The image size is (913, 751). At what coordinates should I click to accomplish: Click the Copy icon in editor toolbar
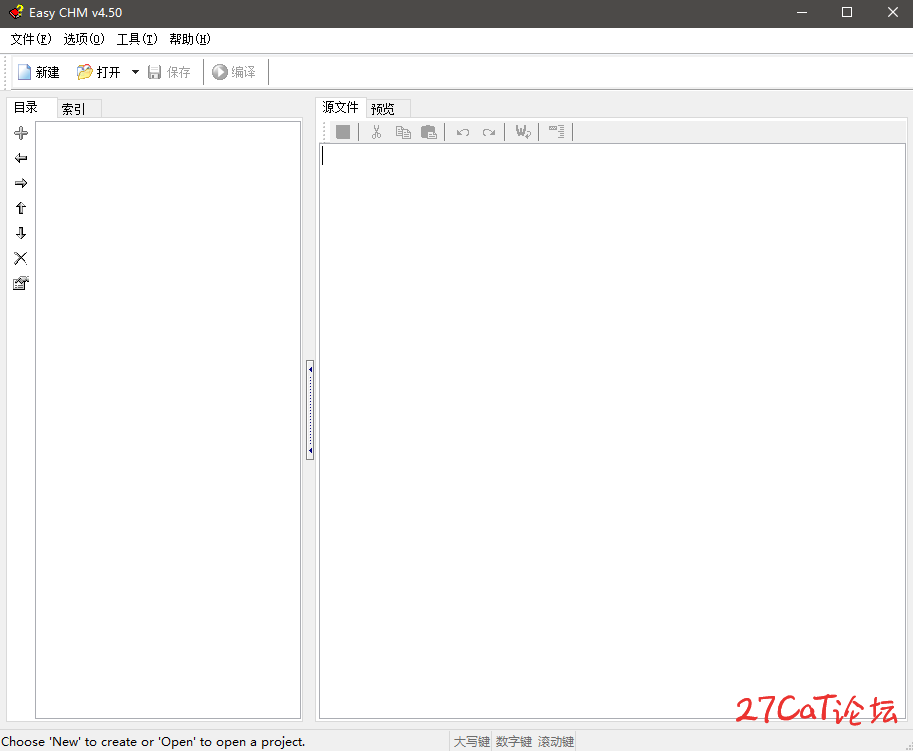coord(403,132)
